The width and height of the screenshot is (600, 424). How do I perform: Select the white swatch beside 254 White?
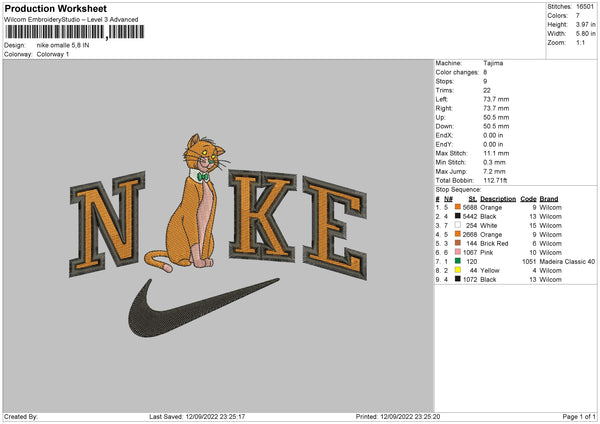458,225
